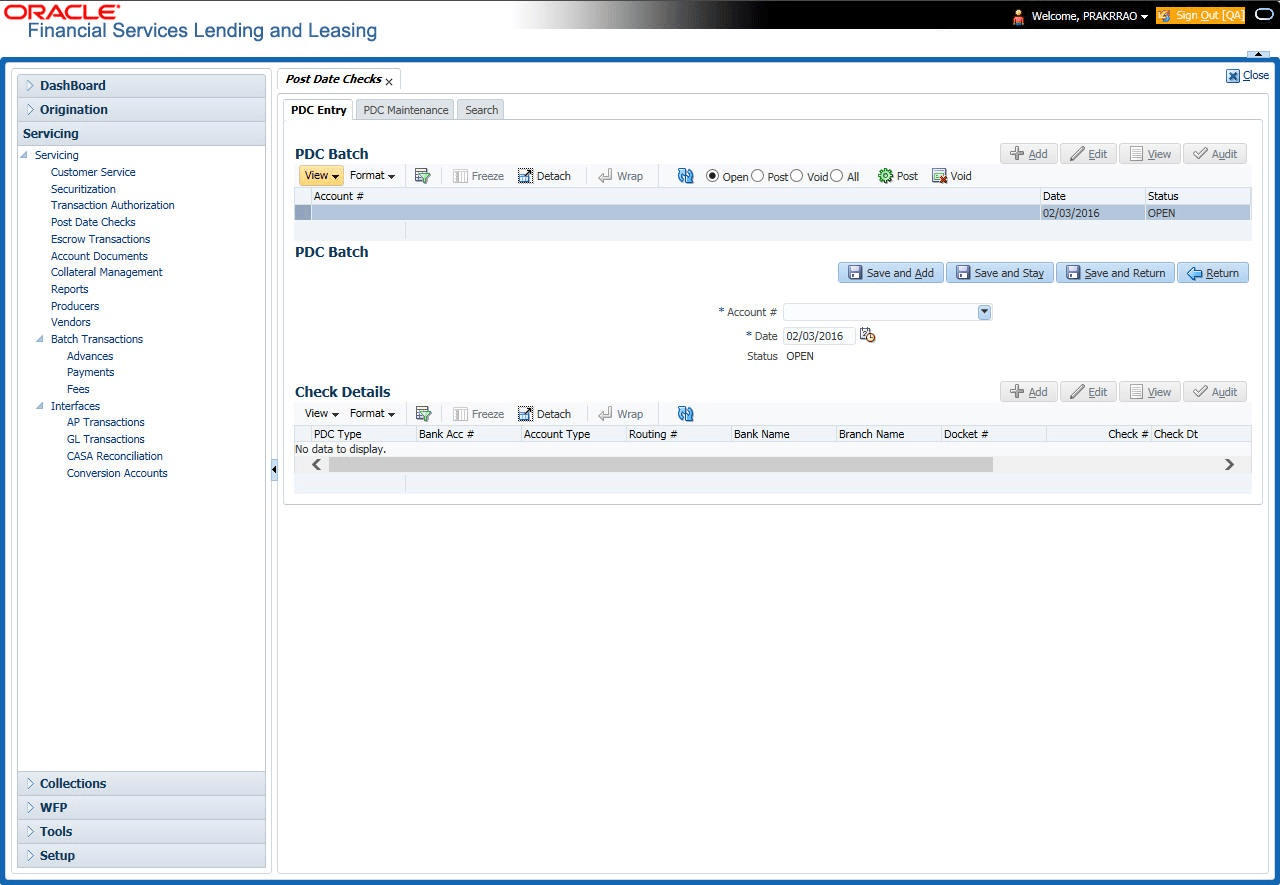Open View menu in PDC Batch toolbar
1280x885 pixels.
321,176
